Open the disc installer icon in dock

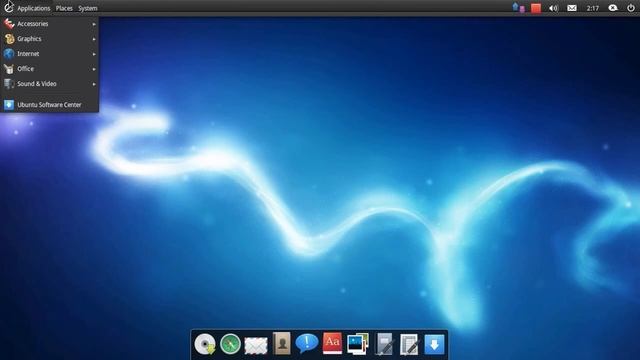(205, 344)
